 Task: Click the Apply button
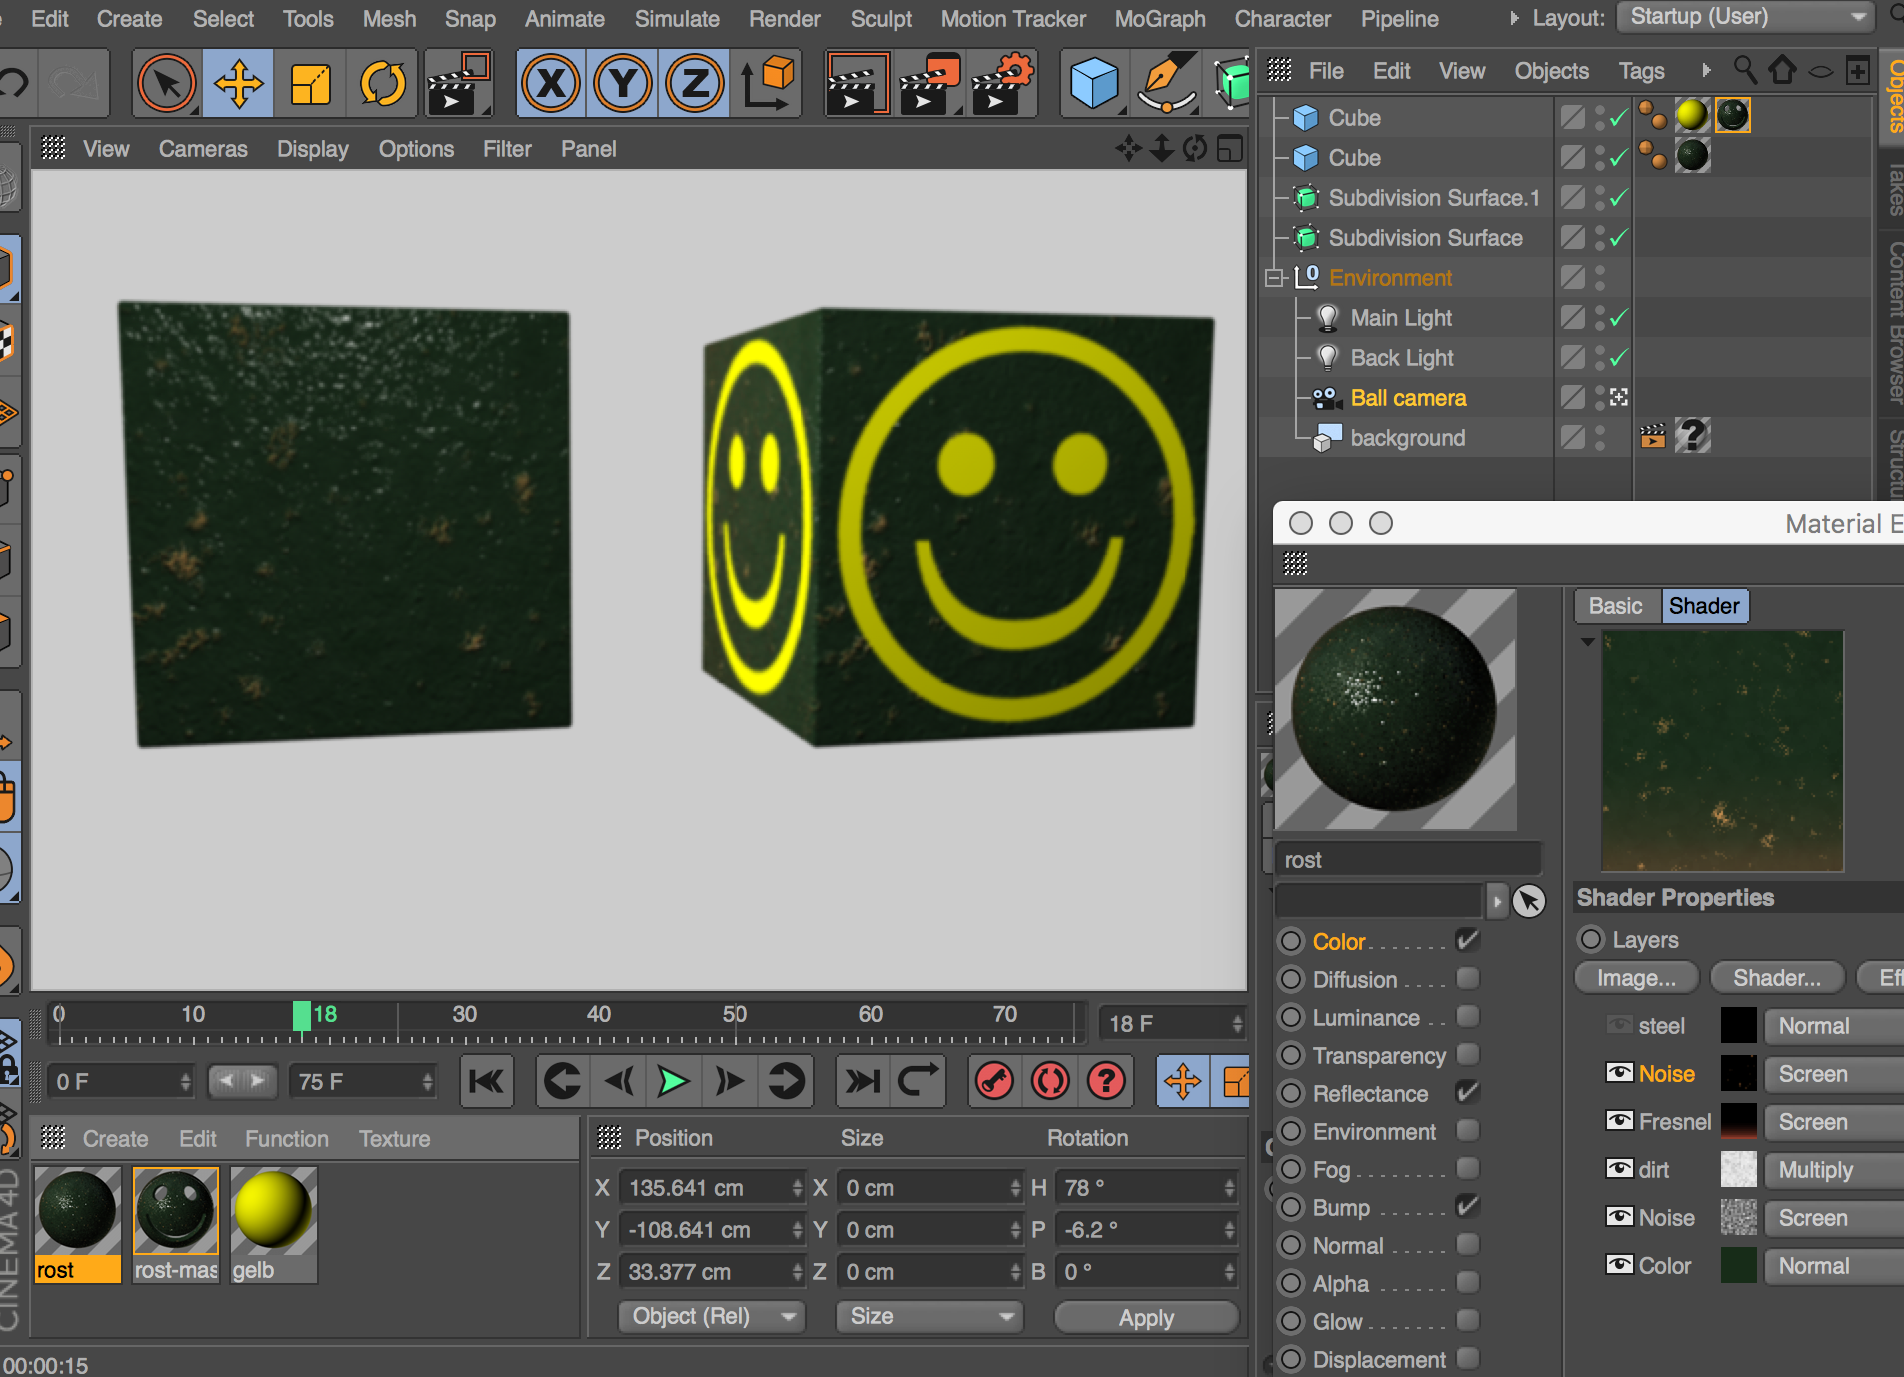click(1146, 1317)
